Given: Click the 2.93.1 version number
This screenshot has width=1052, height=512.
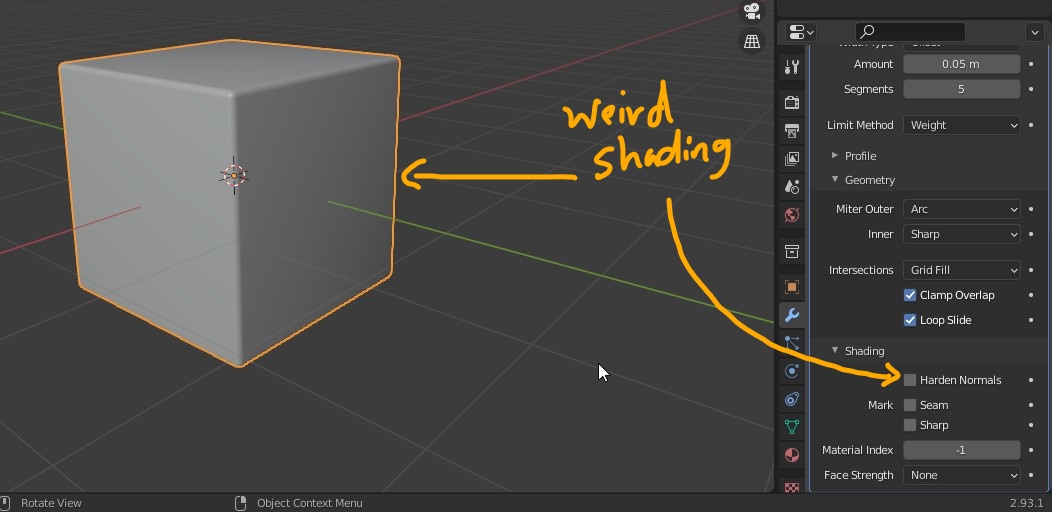Looking at the screenshot, I should [x=1027, y=503].
